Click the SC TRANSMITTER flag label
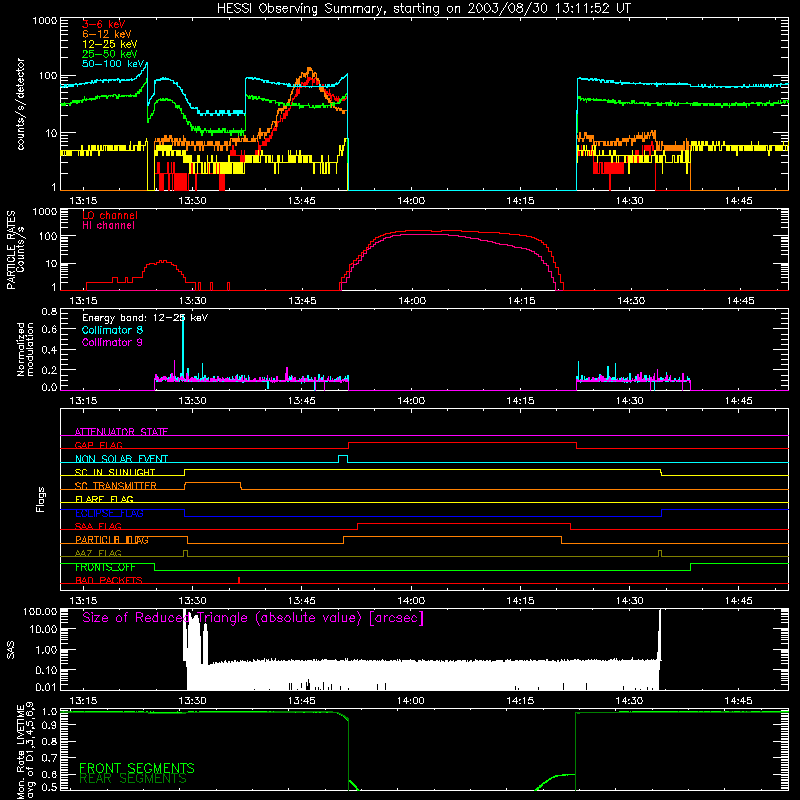The height and width of the screenshot is (800, 800). tap(116, 486)
